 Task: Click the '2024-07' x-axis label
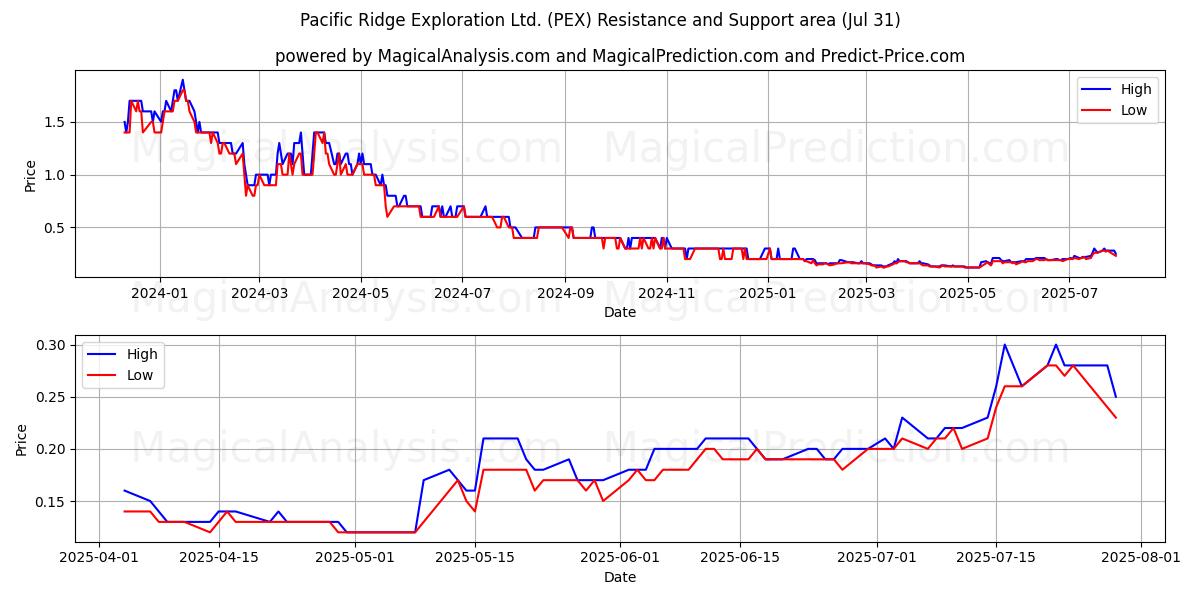pyautogui.click(x=461, y=293)
